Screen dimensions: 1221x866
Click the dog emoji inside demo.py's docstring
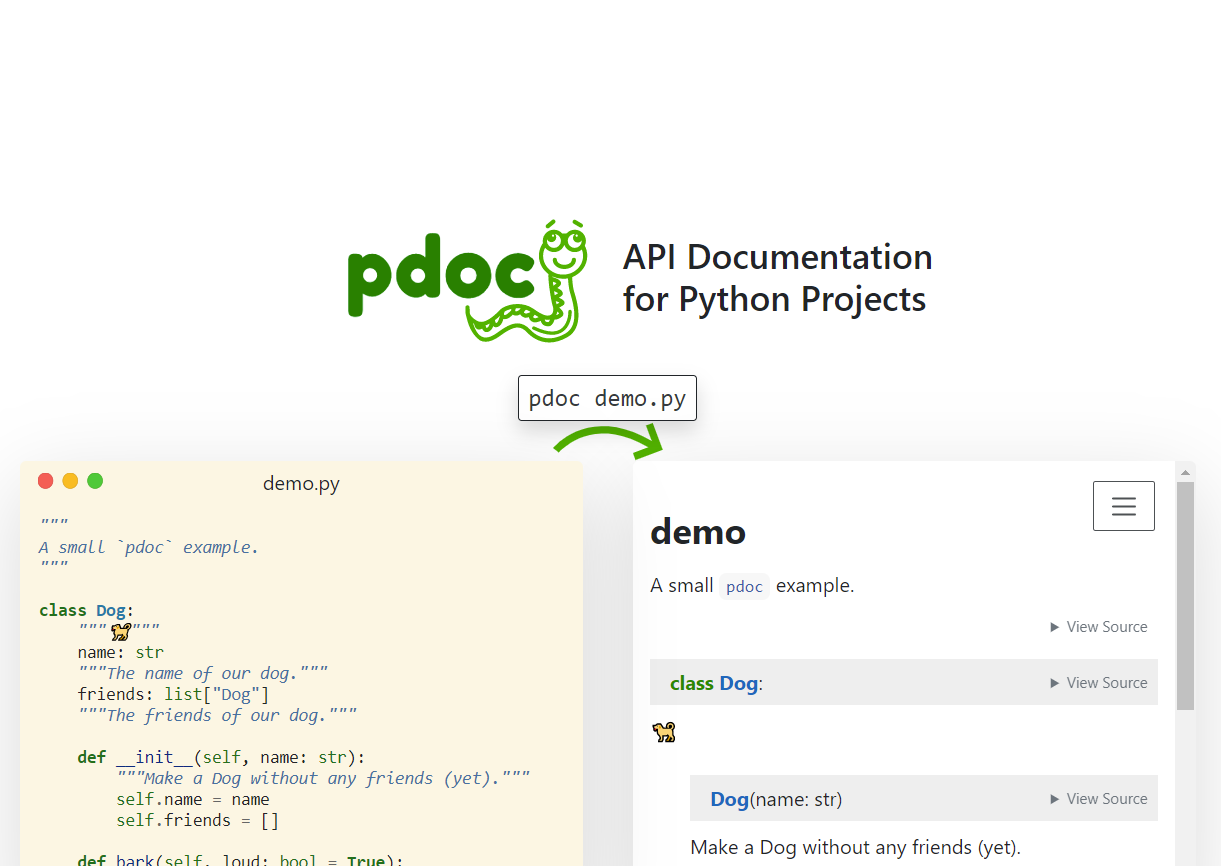120,631
